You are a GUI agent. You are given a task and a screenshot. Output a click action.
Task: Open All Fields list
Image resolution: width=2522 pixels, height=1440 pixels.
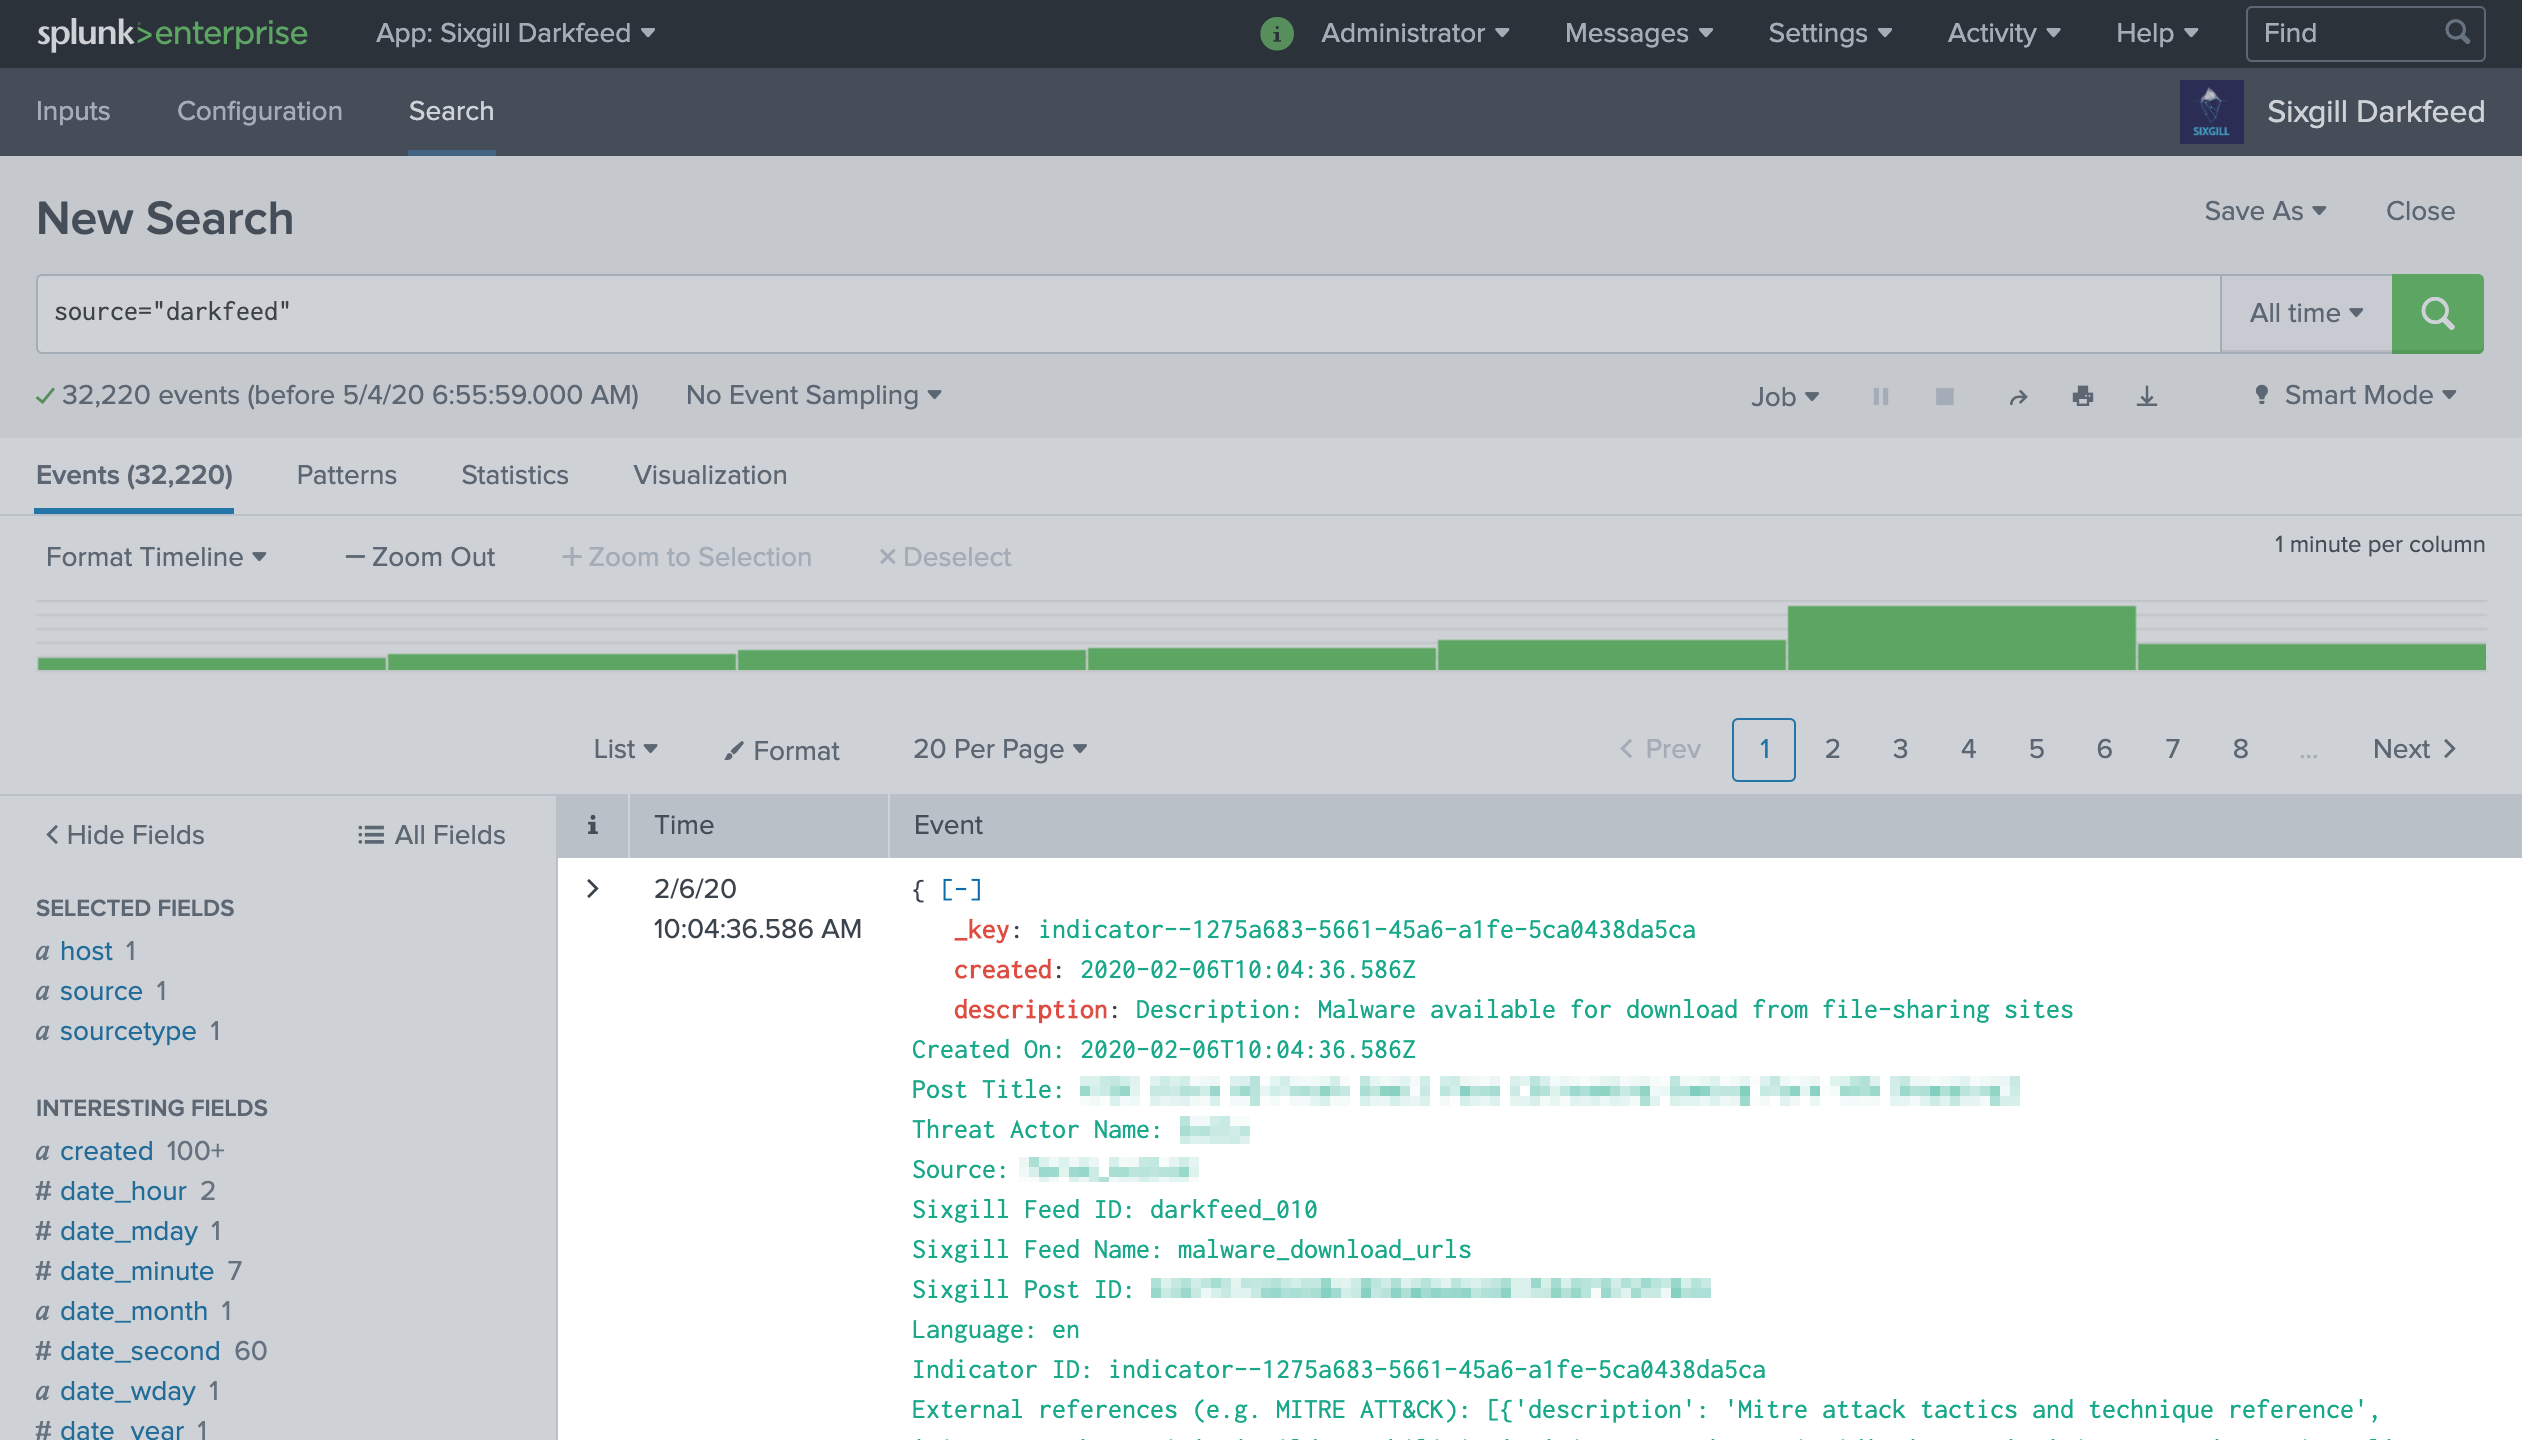pyautogui.click(x=431, y=835)
